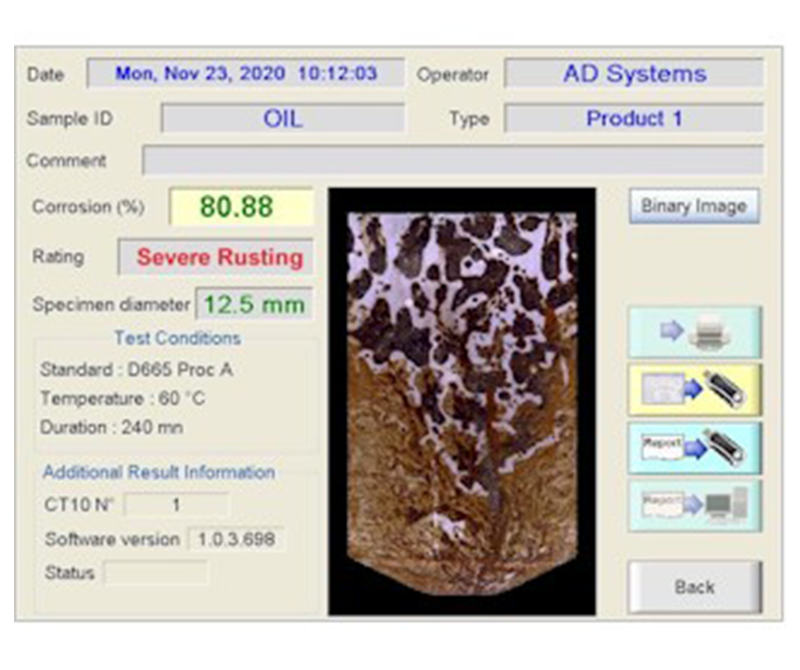Select the Severe Rusting rating box
This screenshot has height=670, width=800.
tap(218, 257)
